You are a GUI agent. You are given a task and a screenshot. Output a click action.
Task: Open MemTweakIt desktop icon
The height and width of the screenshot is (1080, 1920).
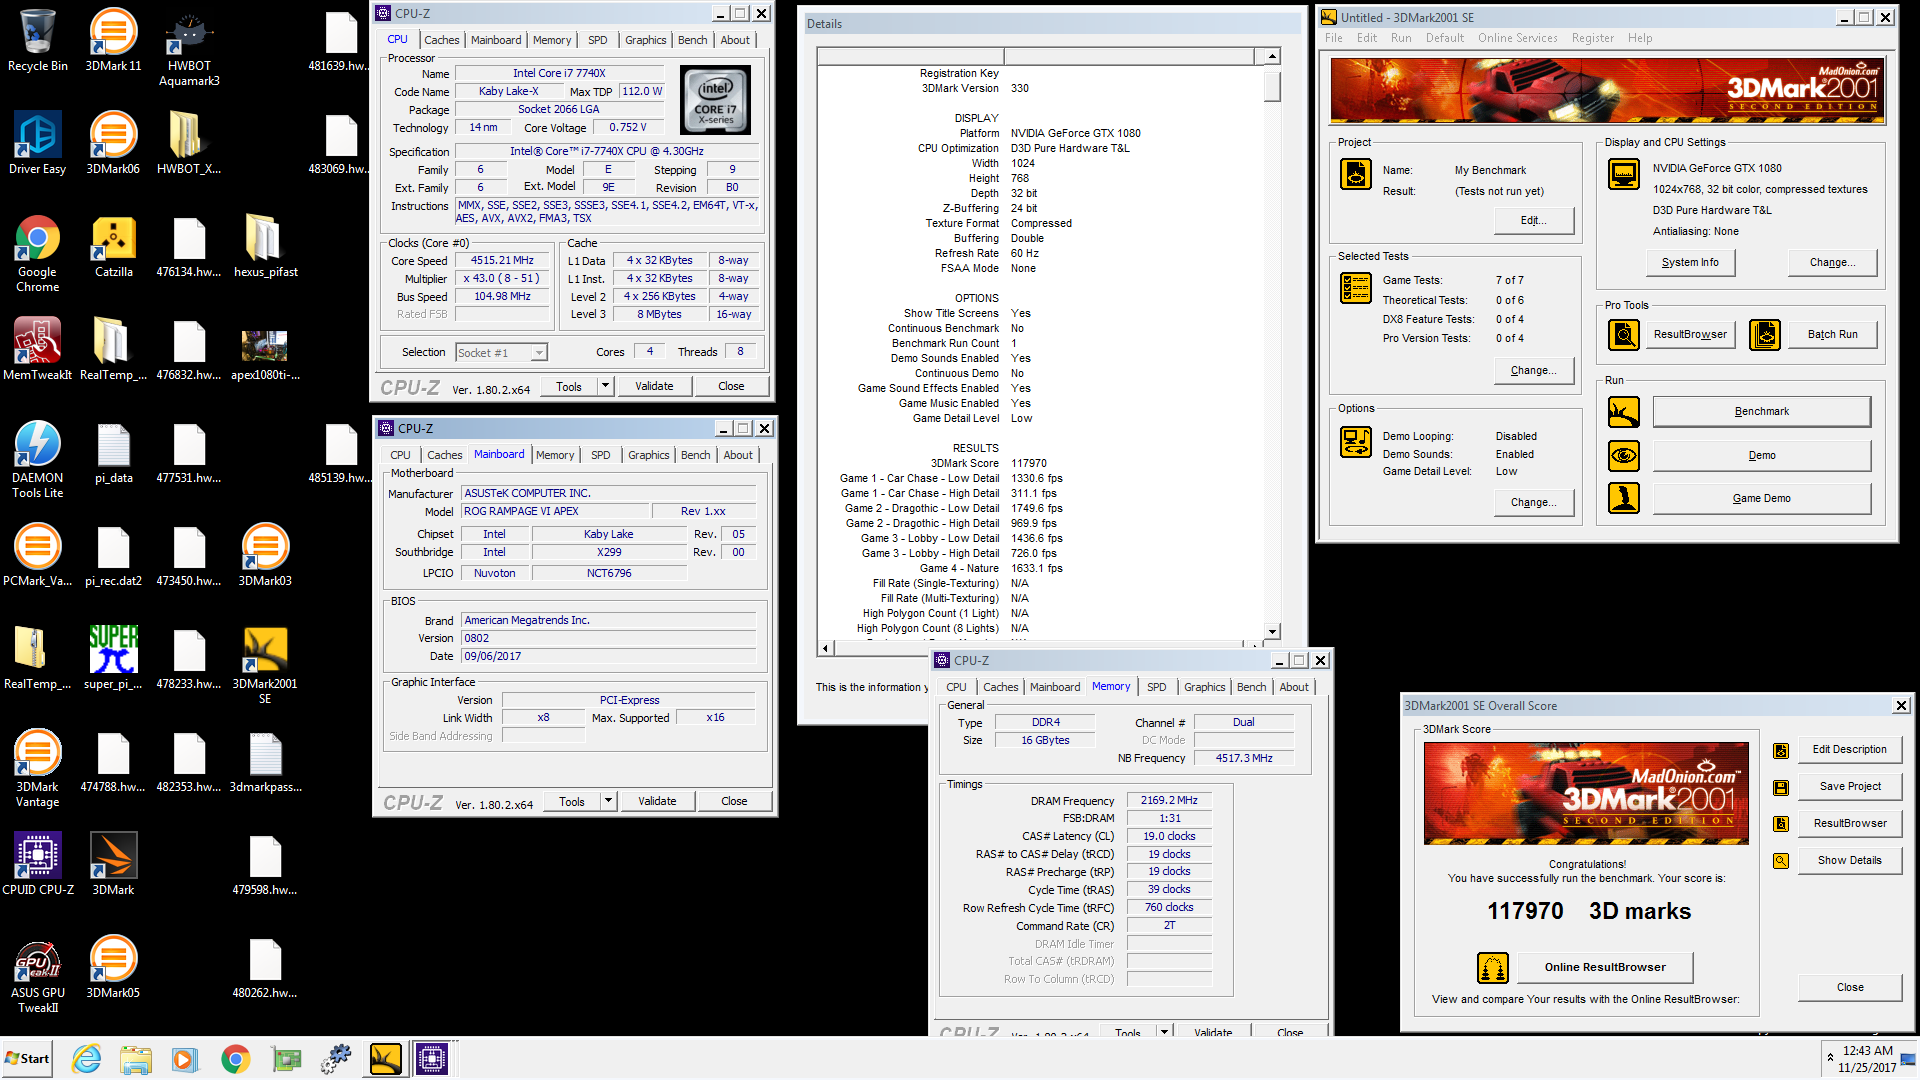(x=37, y=349)
